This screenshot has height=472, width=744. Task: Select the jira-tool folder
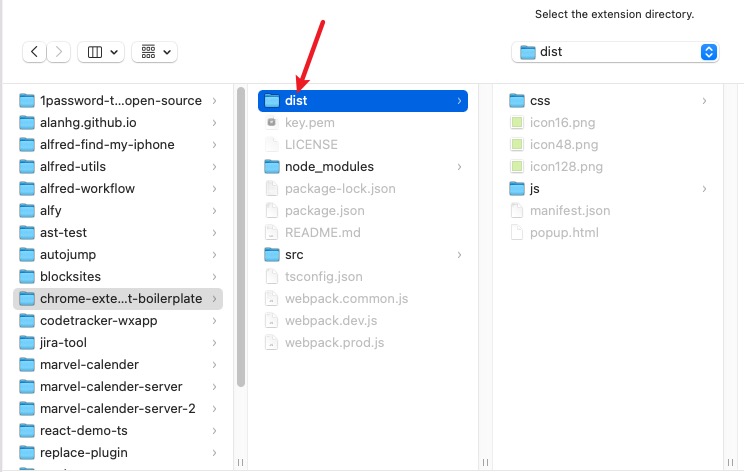118,342
